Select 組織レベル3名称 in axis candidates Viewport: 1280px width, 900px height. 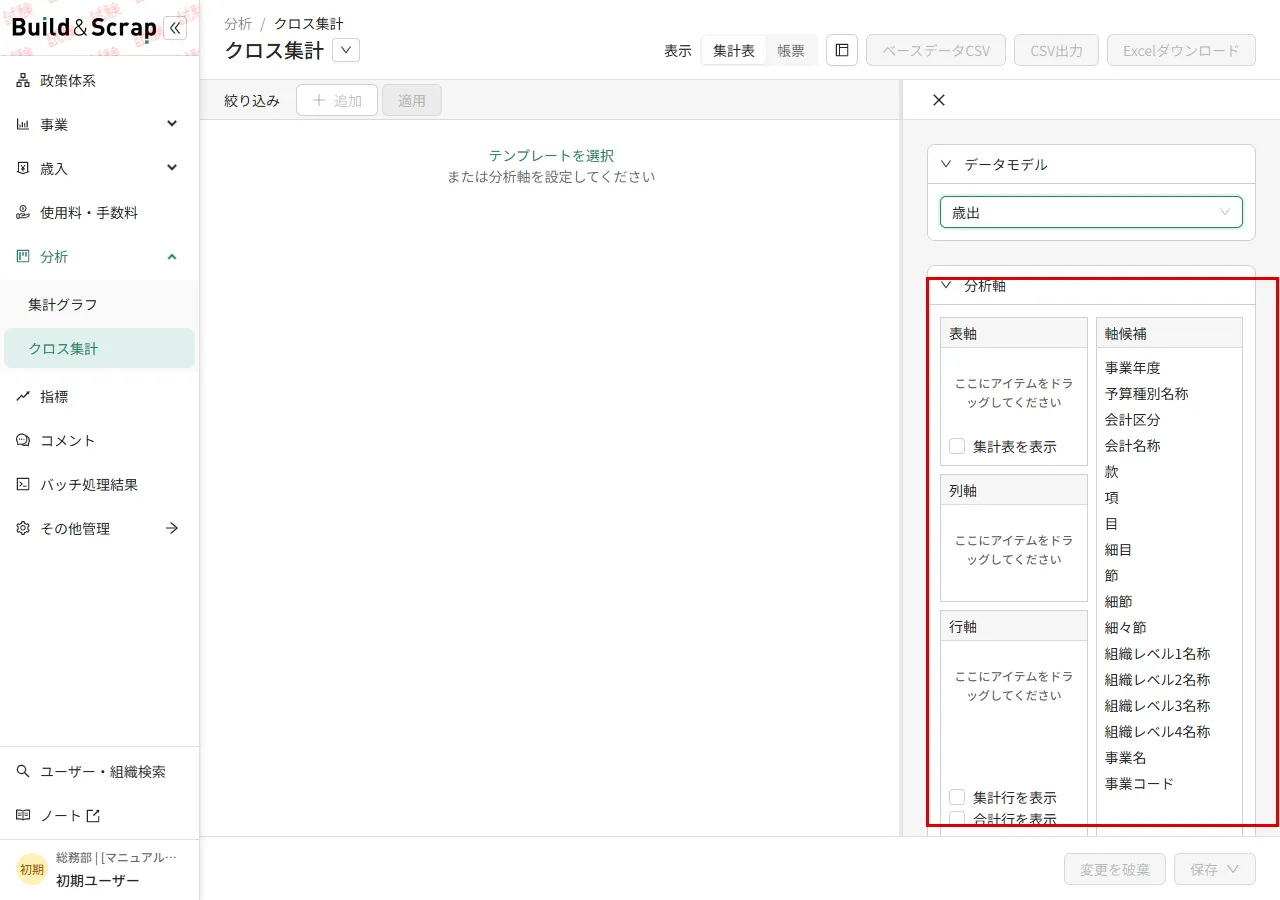pos(1158,706)
